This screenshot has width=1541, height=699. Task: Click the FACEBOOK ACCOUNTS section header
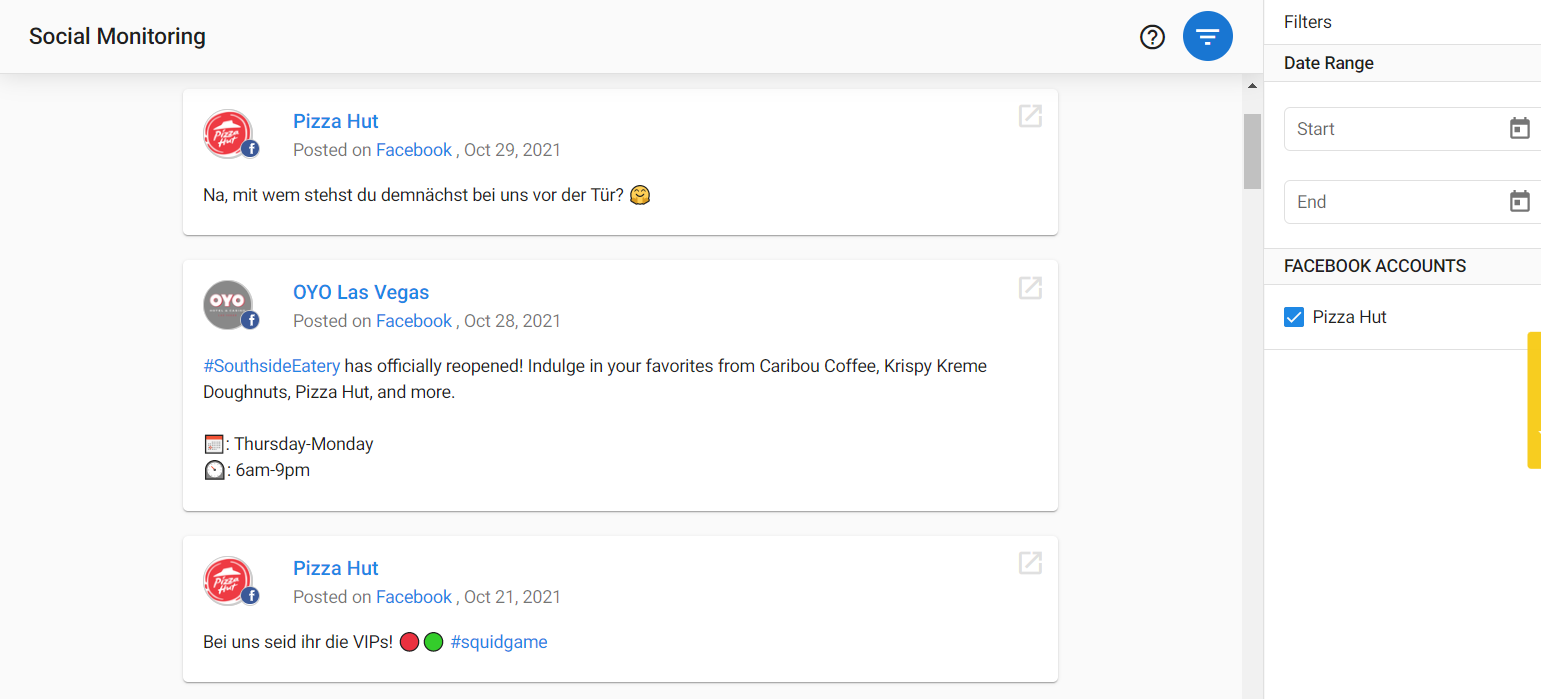pos(1375,266)
